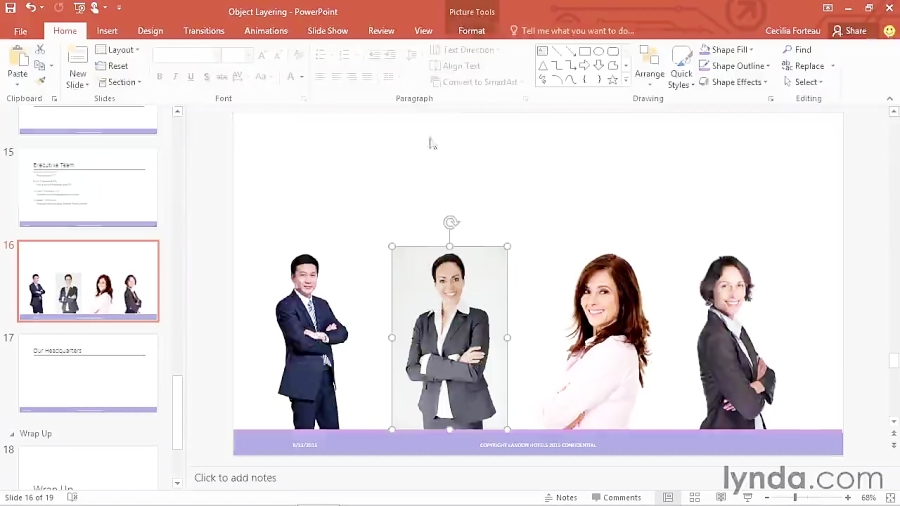The image size is (900, 506).
Task: Toggle Italic formatting
Action: point(175,76)
